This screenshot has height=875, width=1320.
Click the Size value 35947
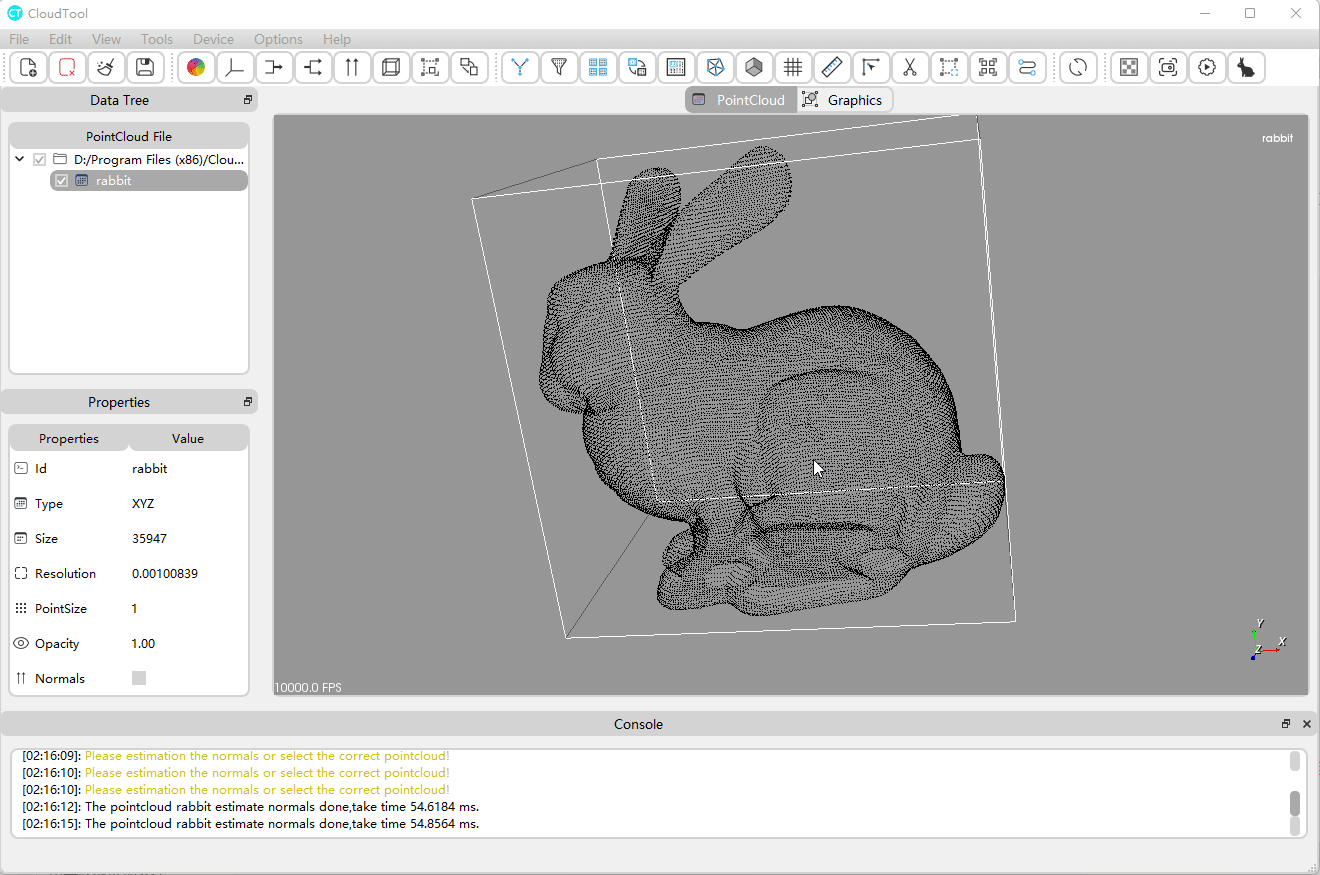[149, 539]
